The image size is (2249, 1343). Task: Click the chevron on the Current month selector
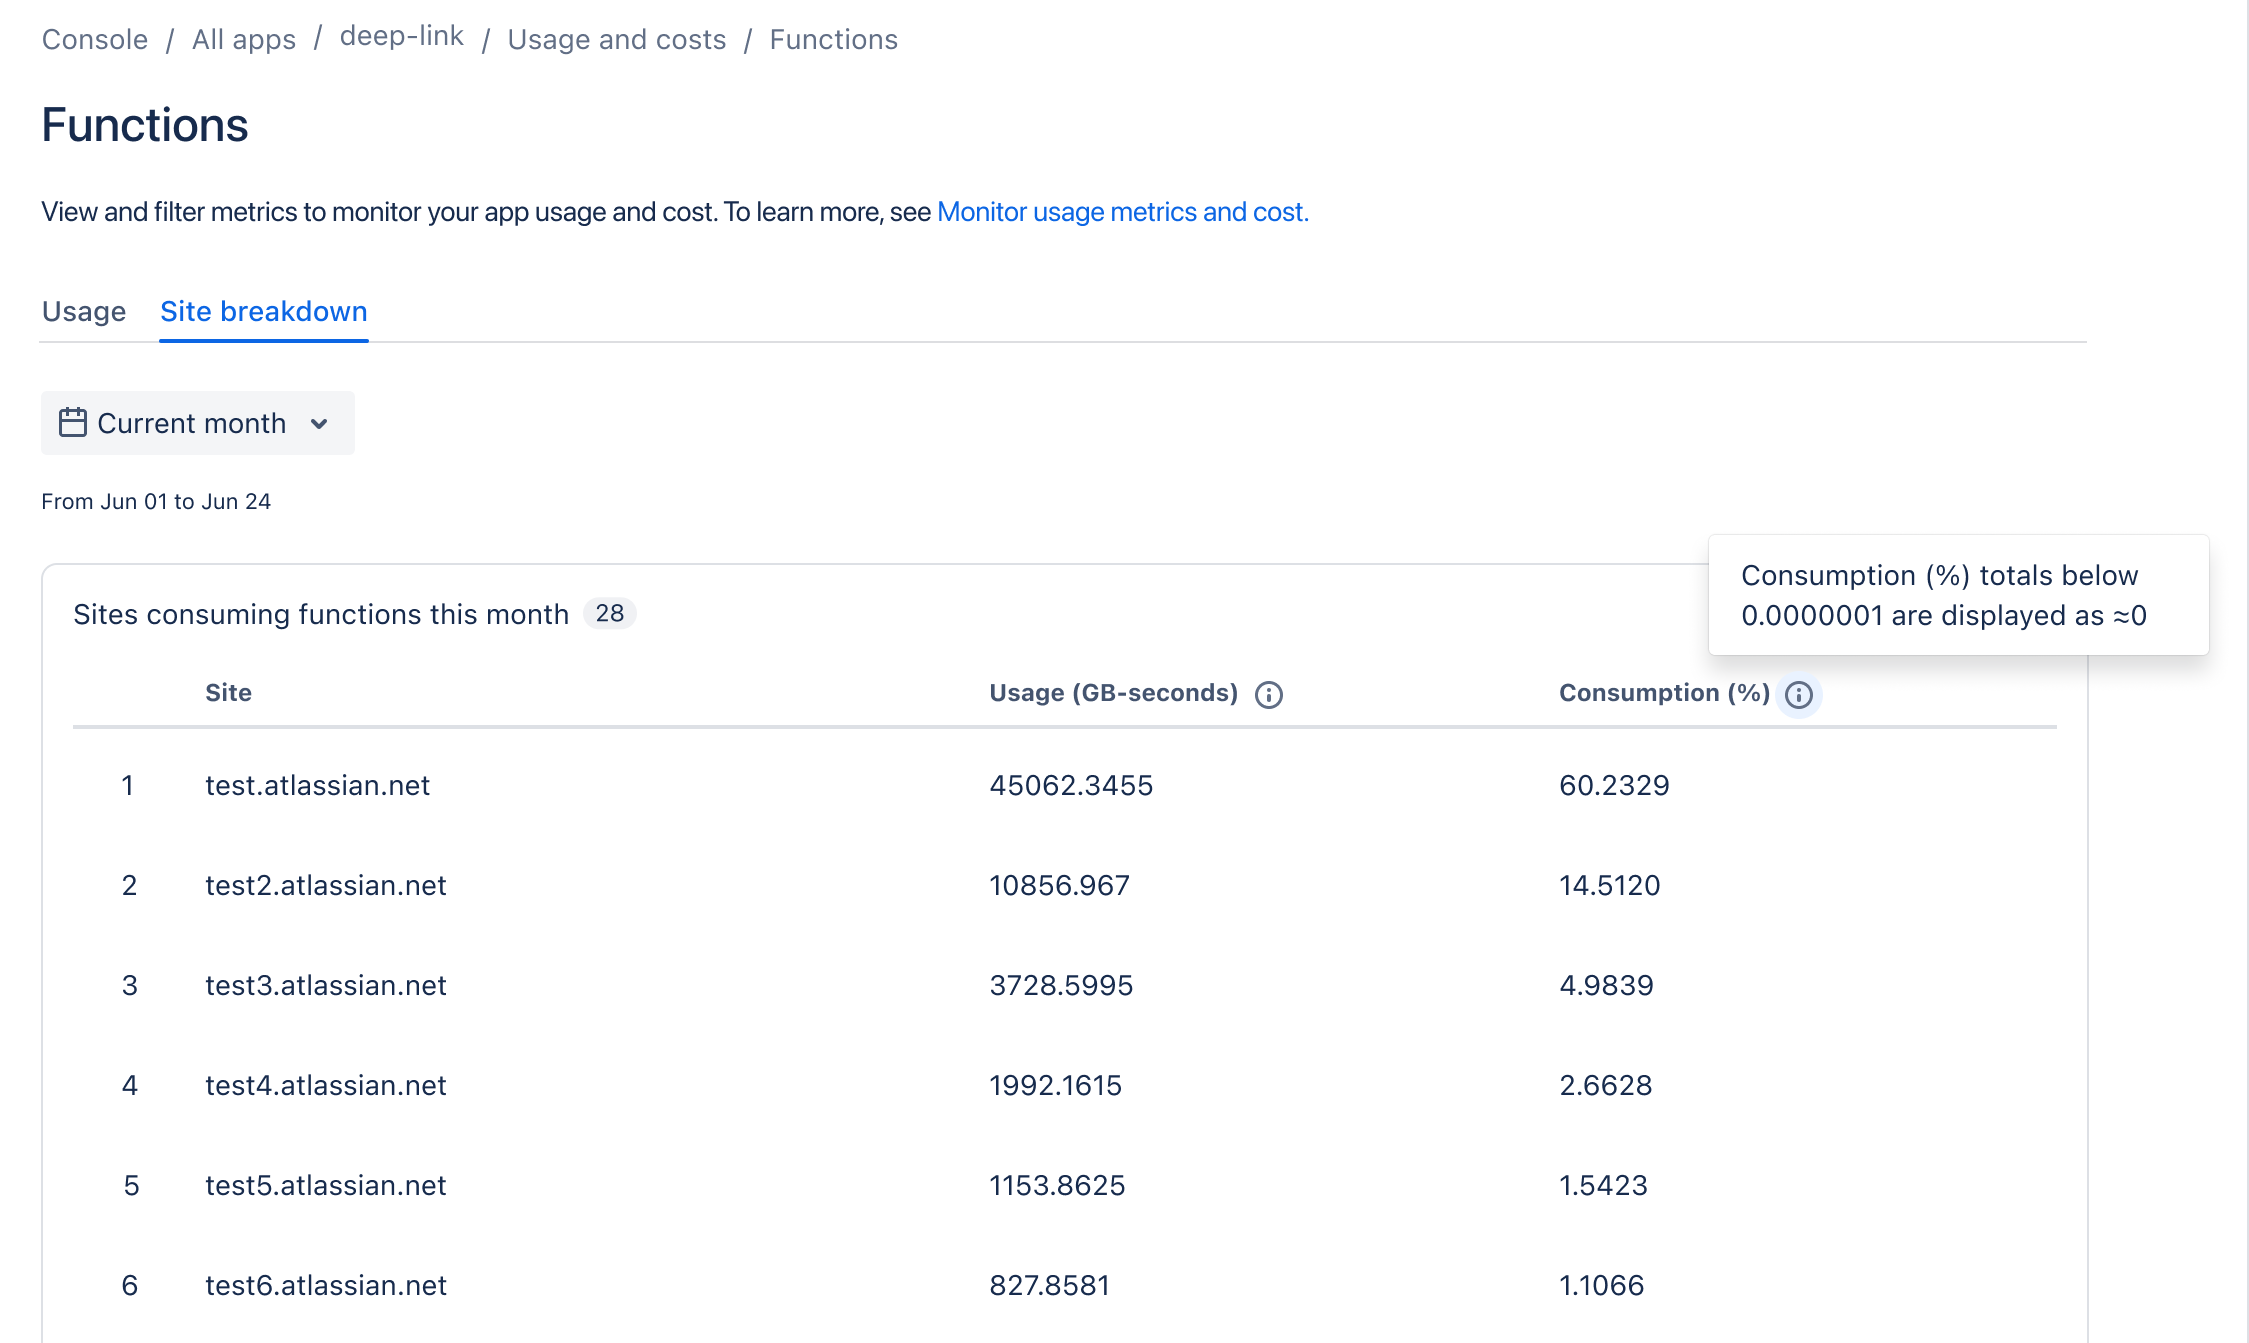coord(320,424)
